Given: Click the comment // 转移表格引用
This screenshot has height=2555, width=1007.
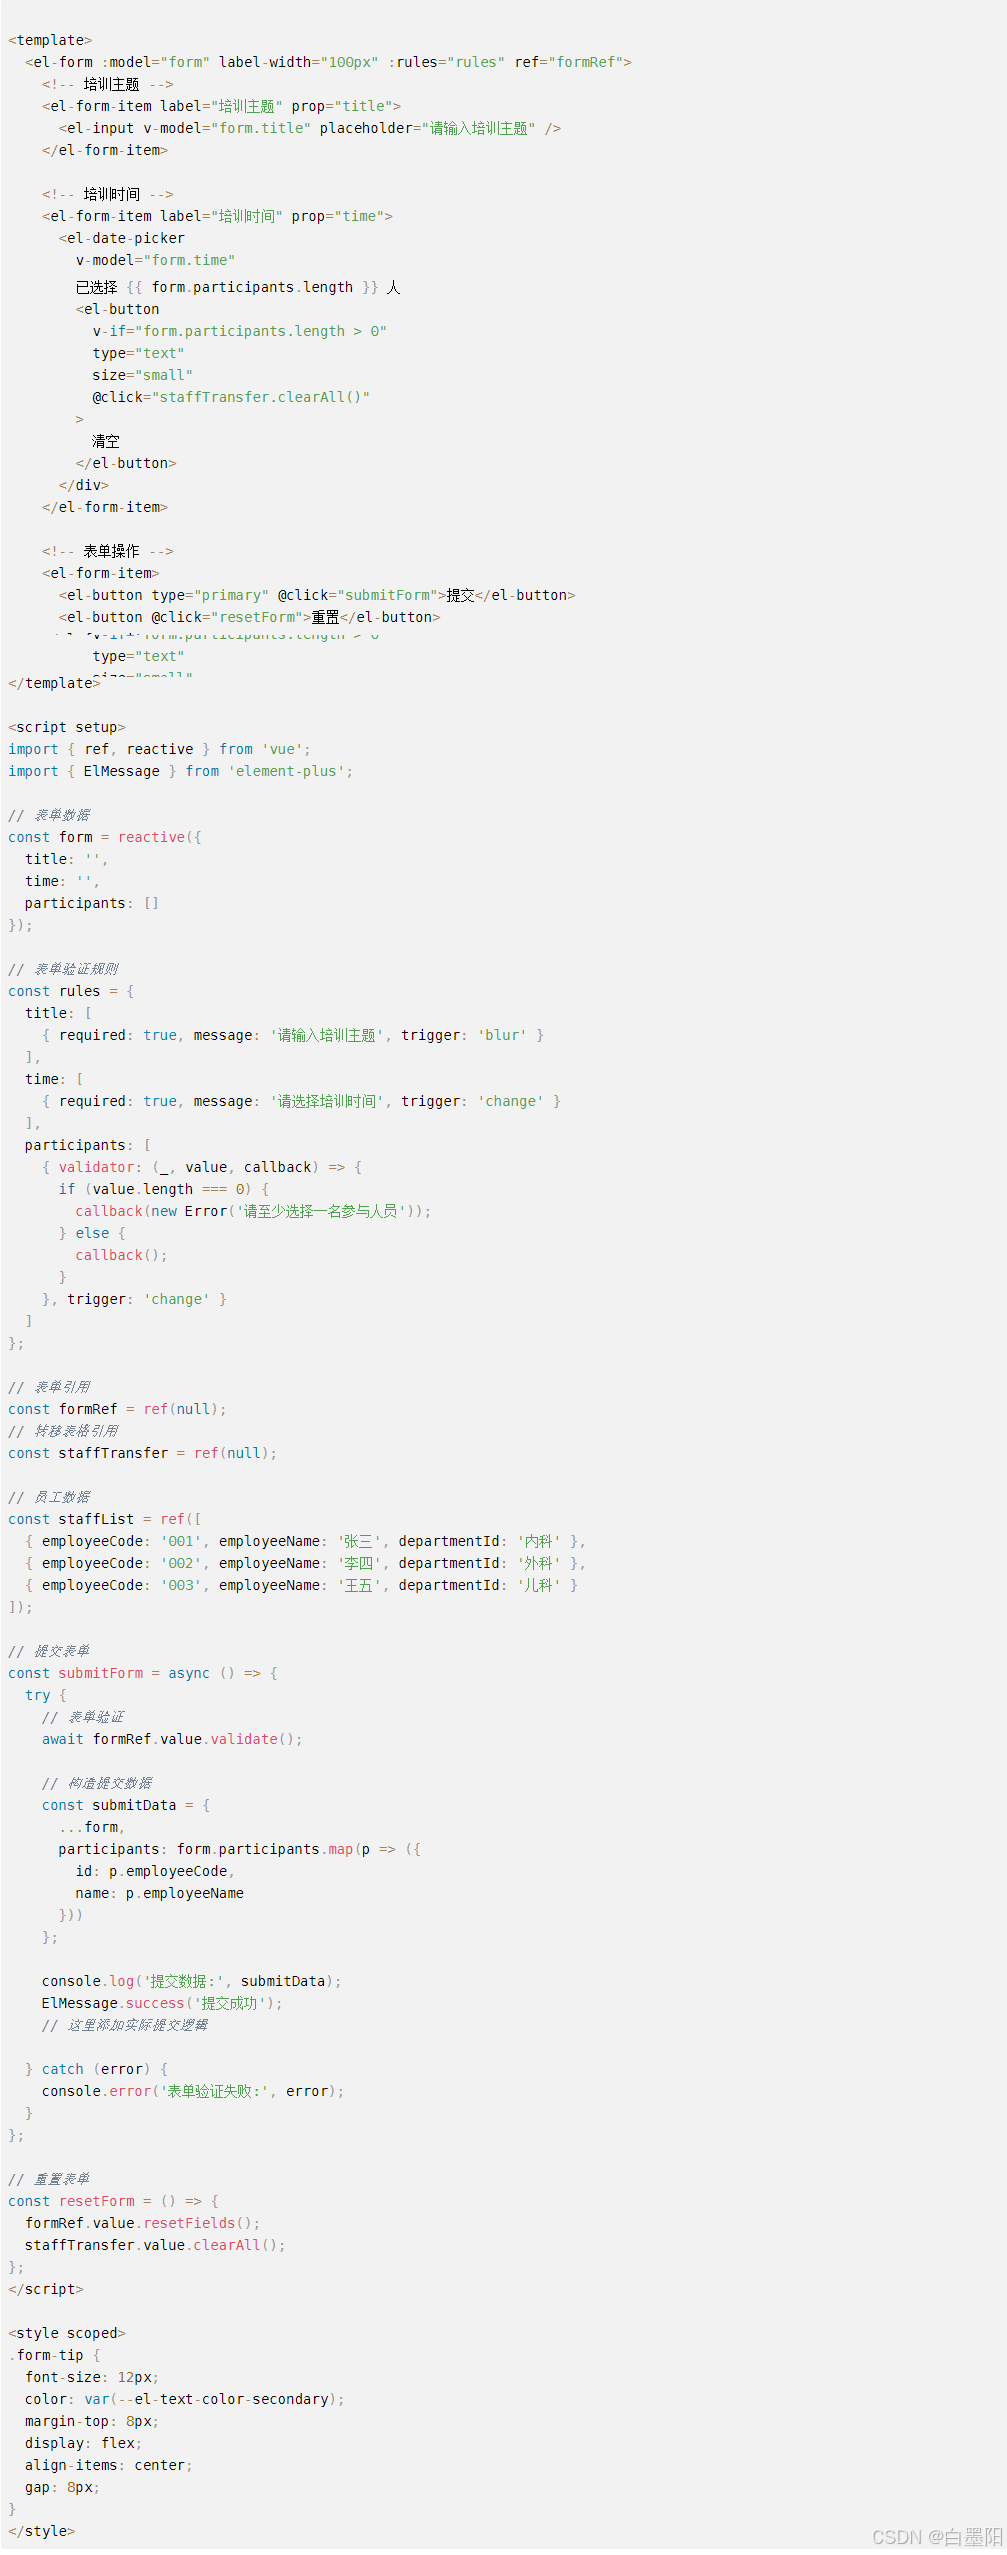Looking at the screenshot, I should click(63, 1431).
